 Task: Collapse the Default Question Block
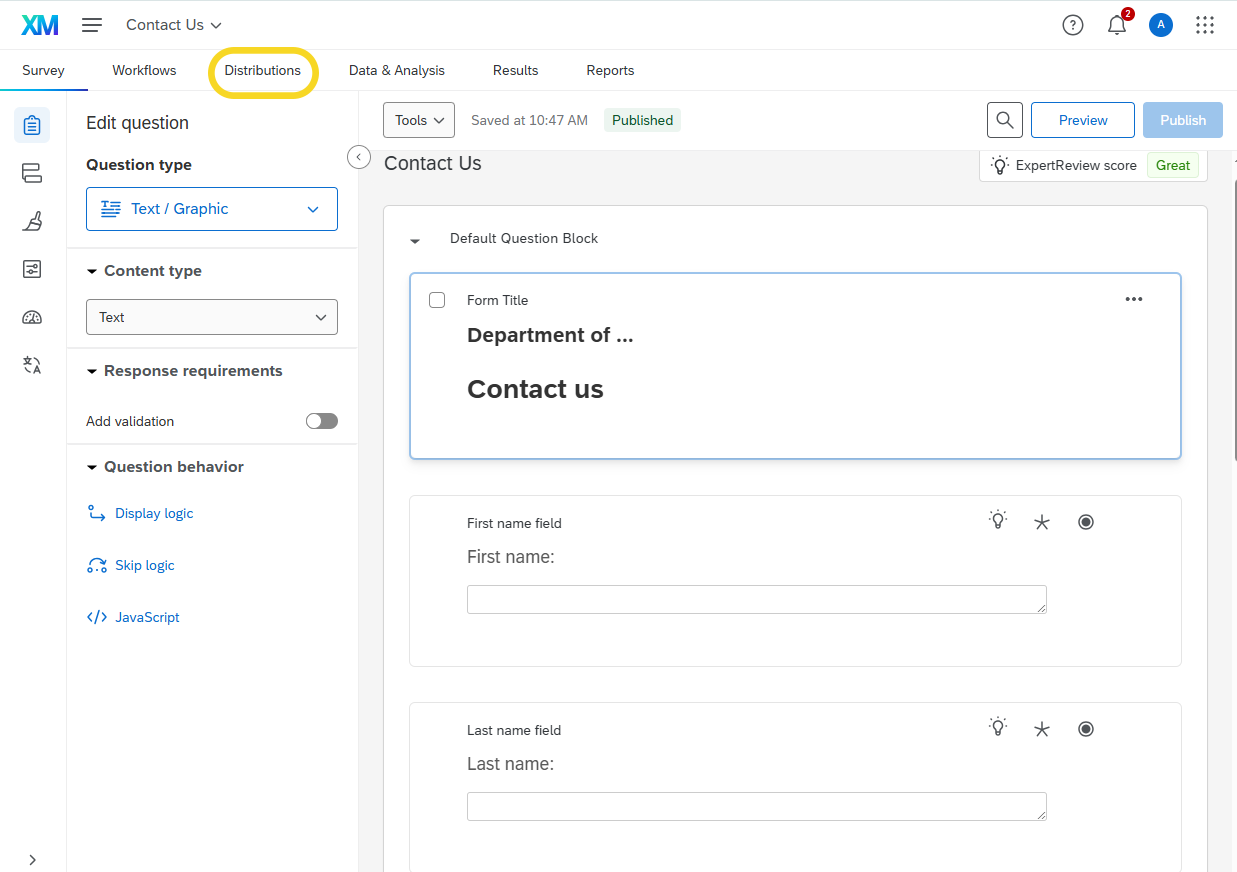[x=415, y=240]
